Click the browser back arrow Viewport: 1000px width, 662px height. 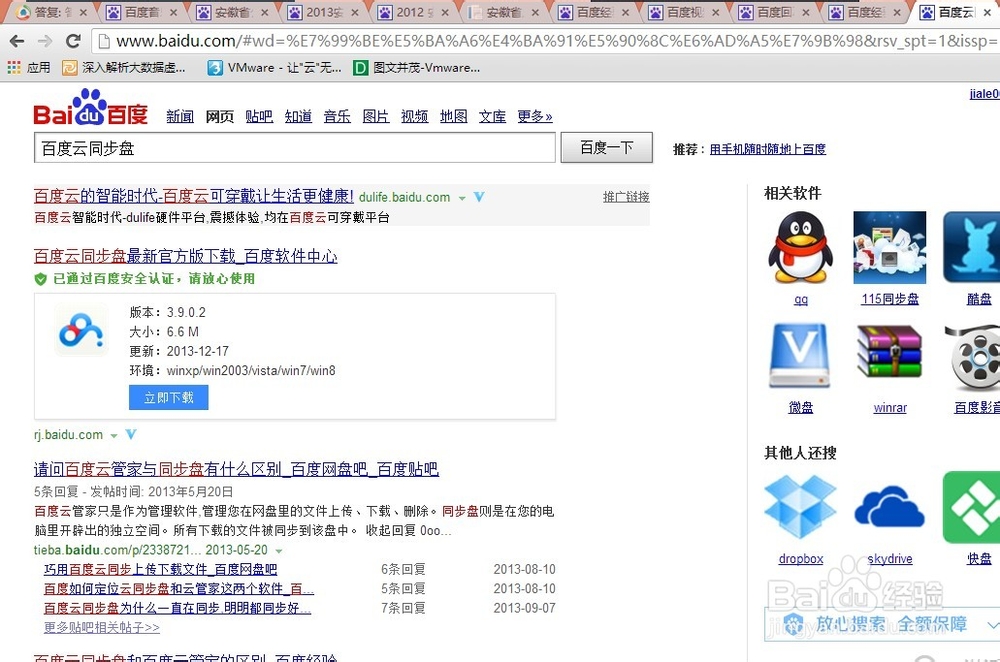(x=17, y=41)
